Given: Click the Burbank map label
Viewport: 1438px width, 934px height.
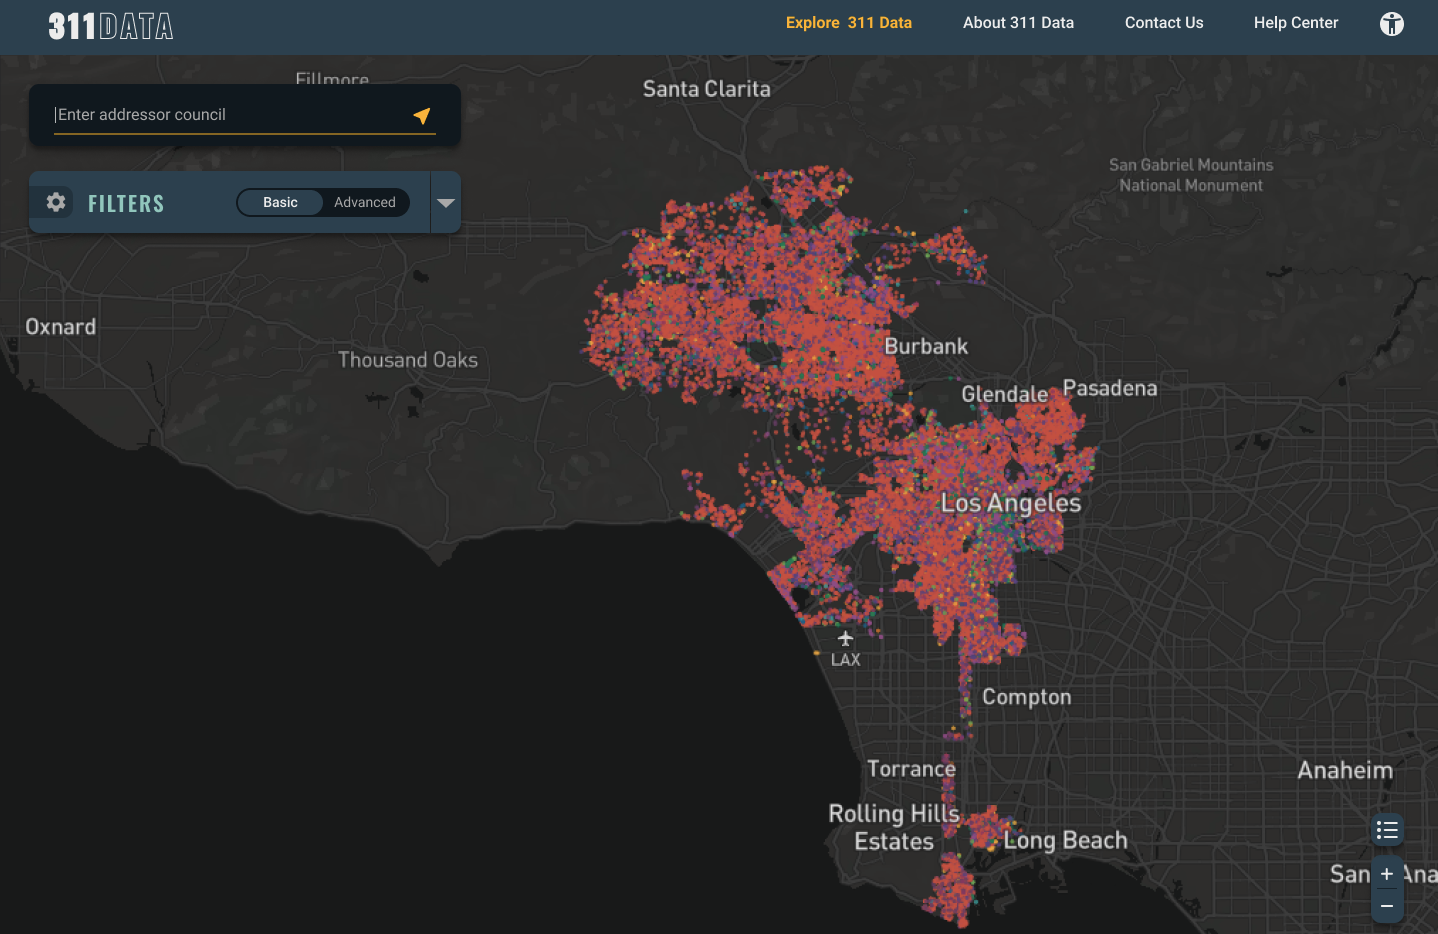Looking at the screenshot, I should click(926, 347).
